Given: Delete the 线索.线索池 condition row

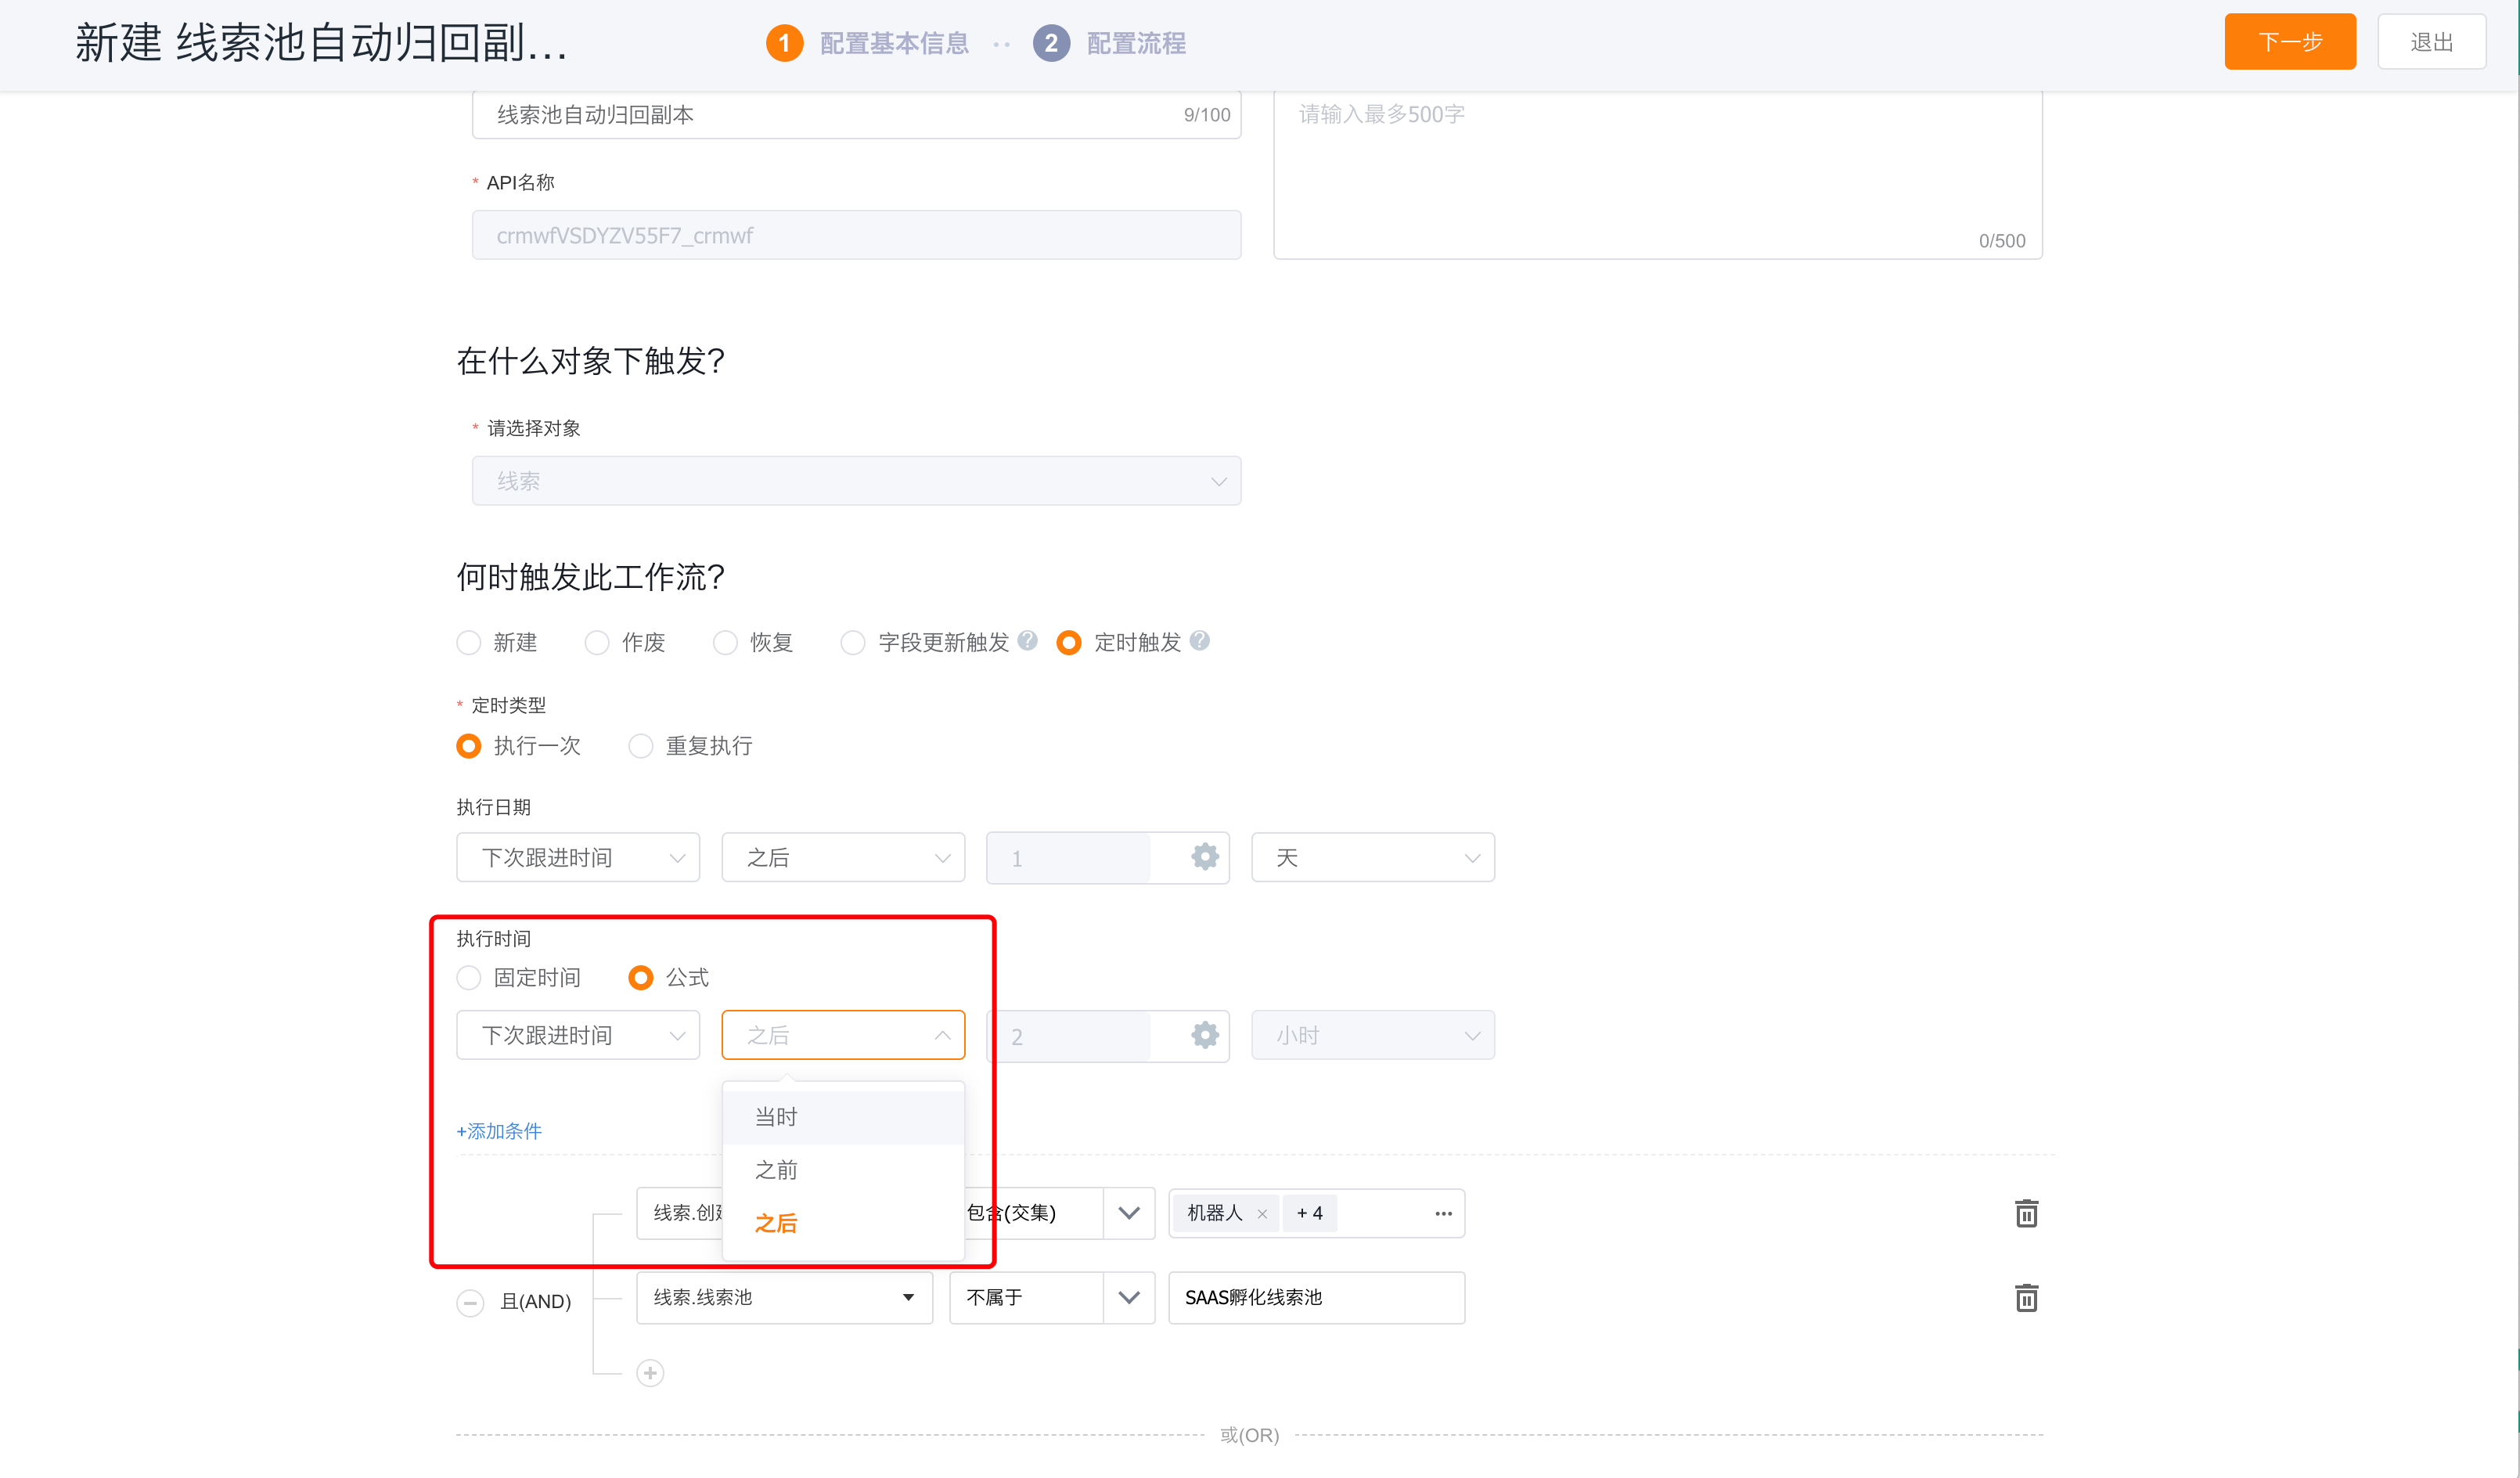Looking at the screenshot, I should point(2026,1297).
